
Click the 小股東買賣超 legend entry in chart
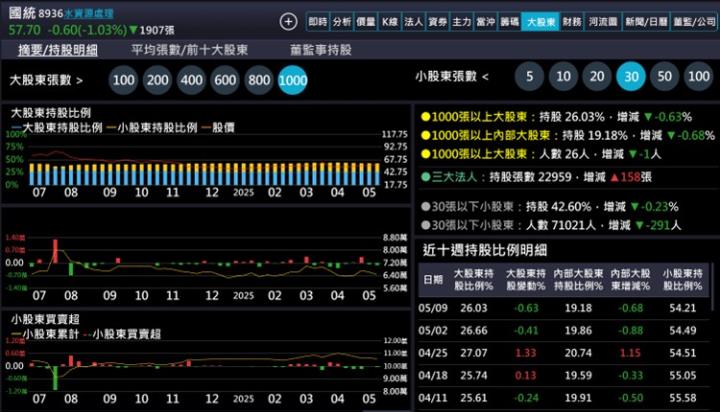click(122, 334)
